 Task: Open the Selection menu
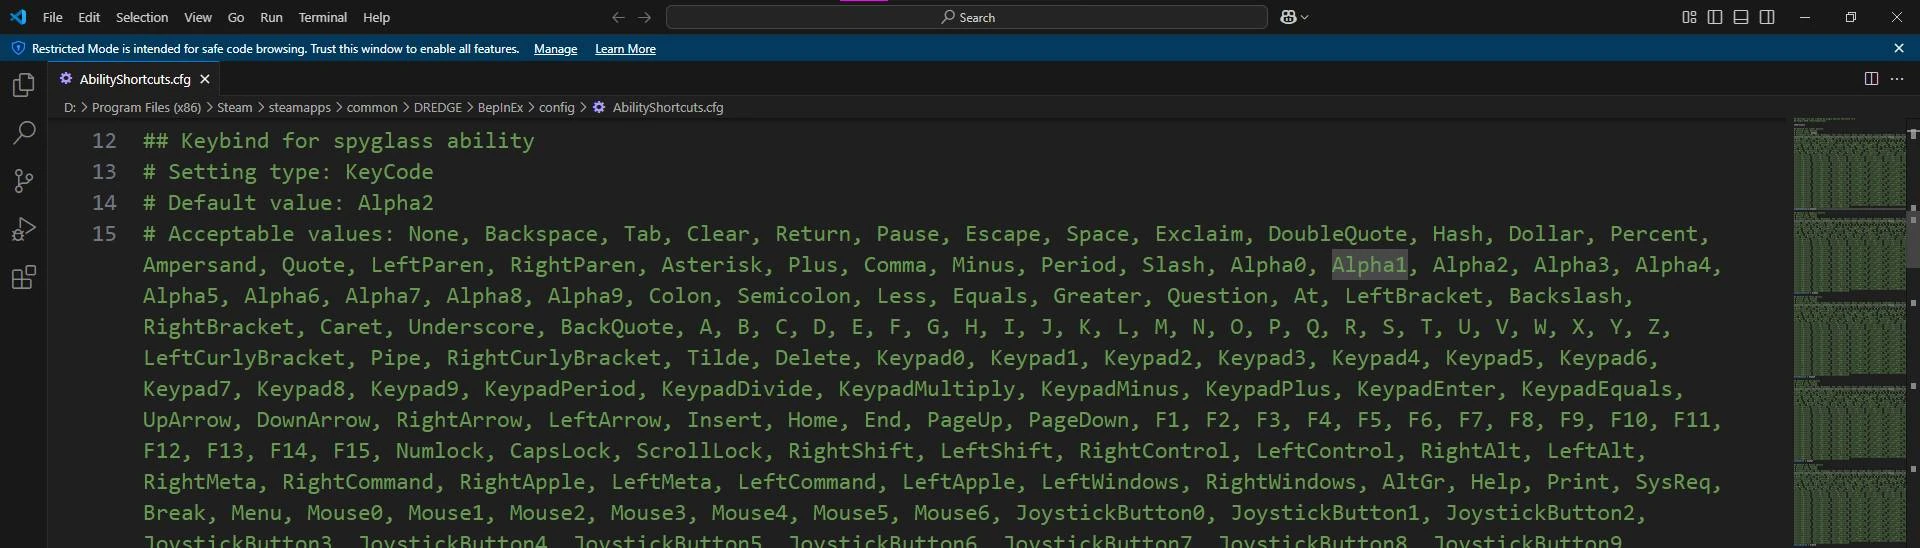click(x=142, y=17)
